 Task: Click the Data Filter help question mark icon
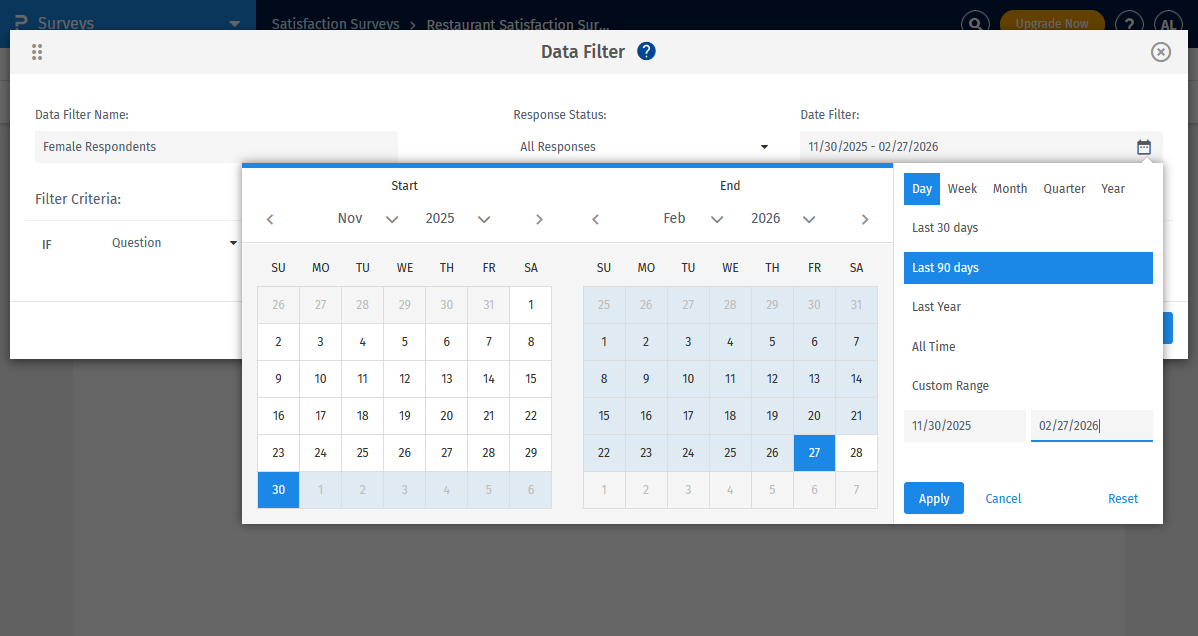tap(646, 51)
